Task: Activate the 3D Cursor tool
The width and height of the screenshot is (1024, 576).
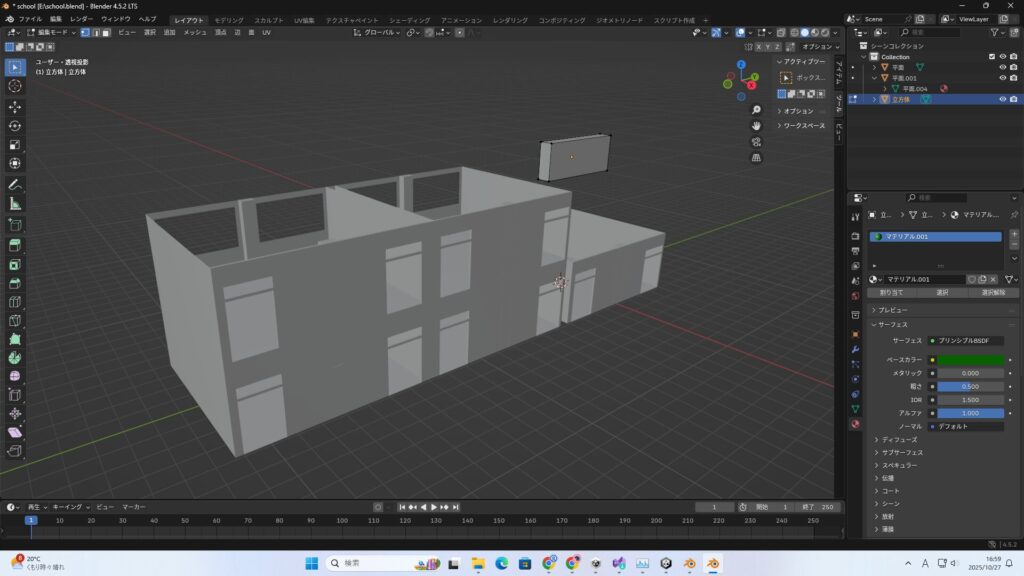Action: (15, 86)
